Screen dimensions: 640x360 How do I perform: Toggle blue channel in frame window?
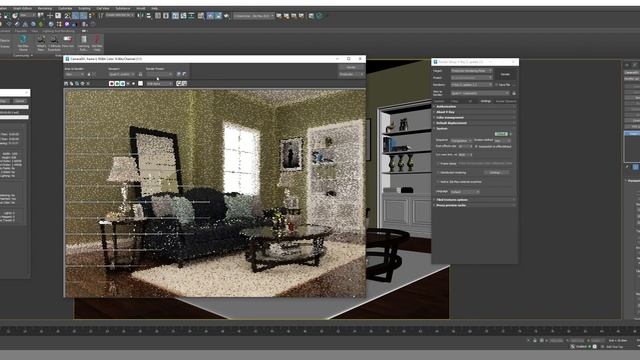[122, 83]
